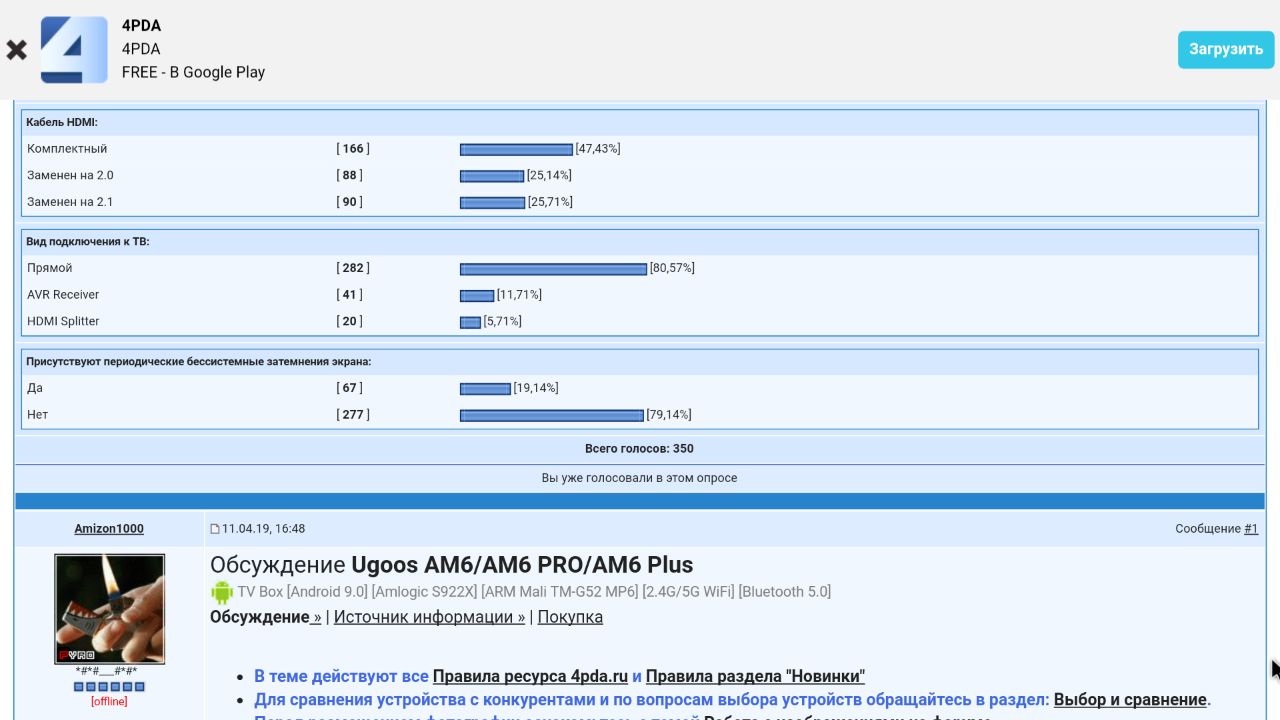The height and width of the screenshot is (720, 1280).
Task: Click the vote count [ 166 ]
Action: point(353,149)
